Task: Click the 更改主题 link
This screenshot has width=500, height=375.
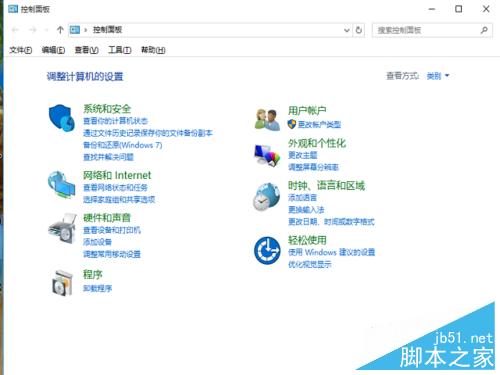Action: [x=303, y=155]
